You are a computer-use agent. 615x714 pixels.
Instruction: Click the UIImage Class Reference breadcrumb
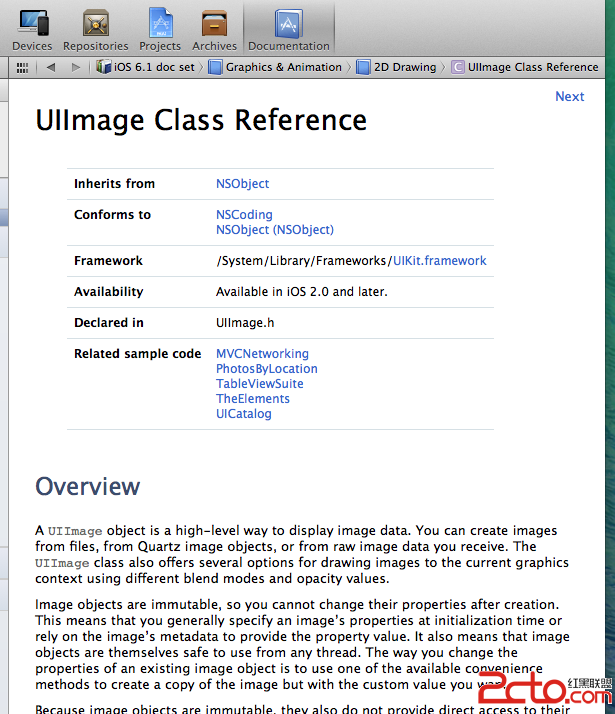525,67
